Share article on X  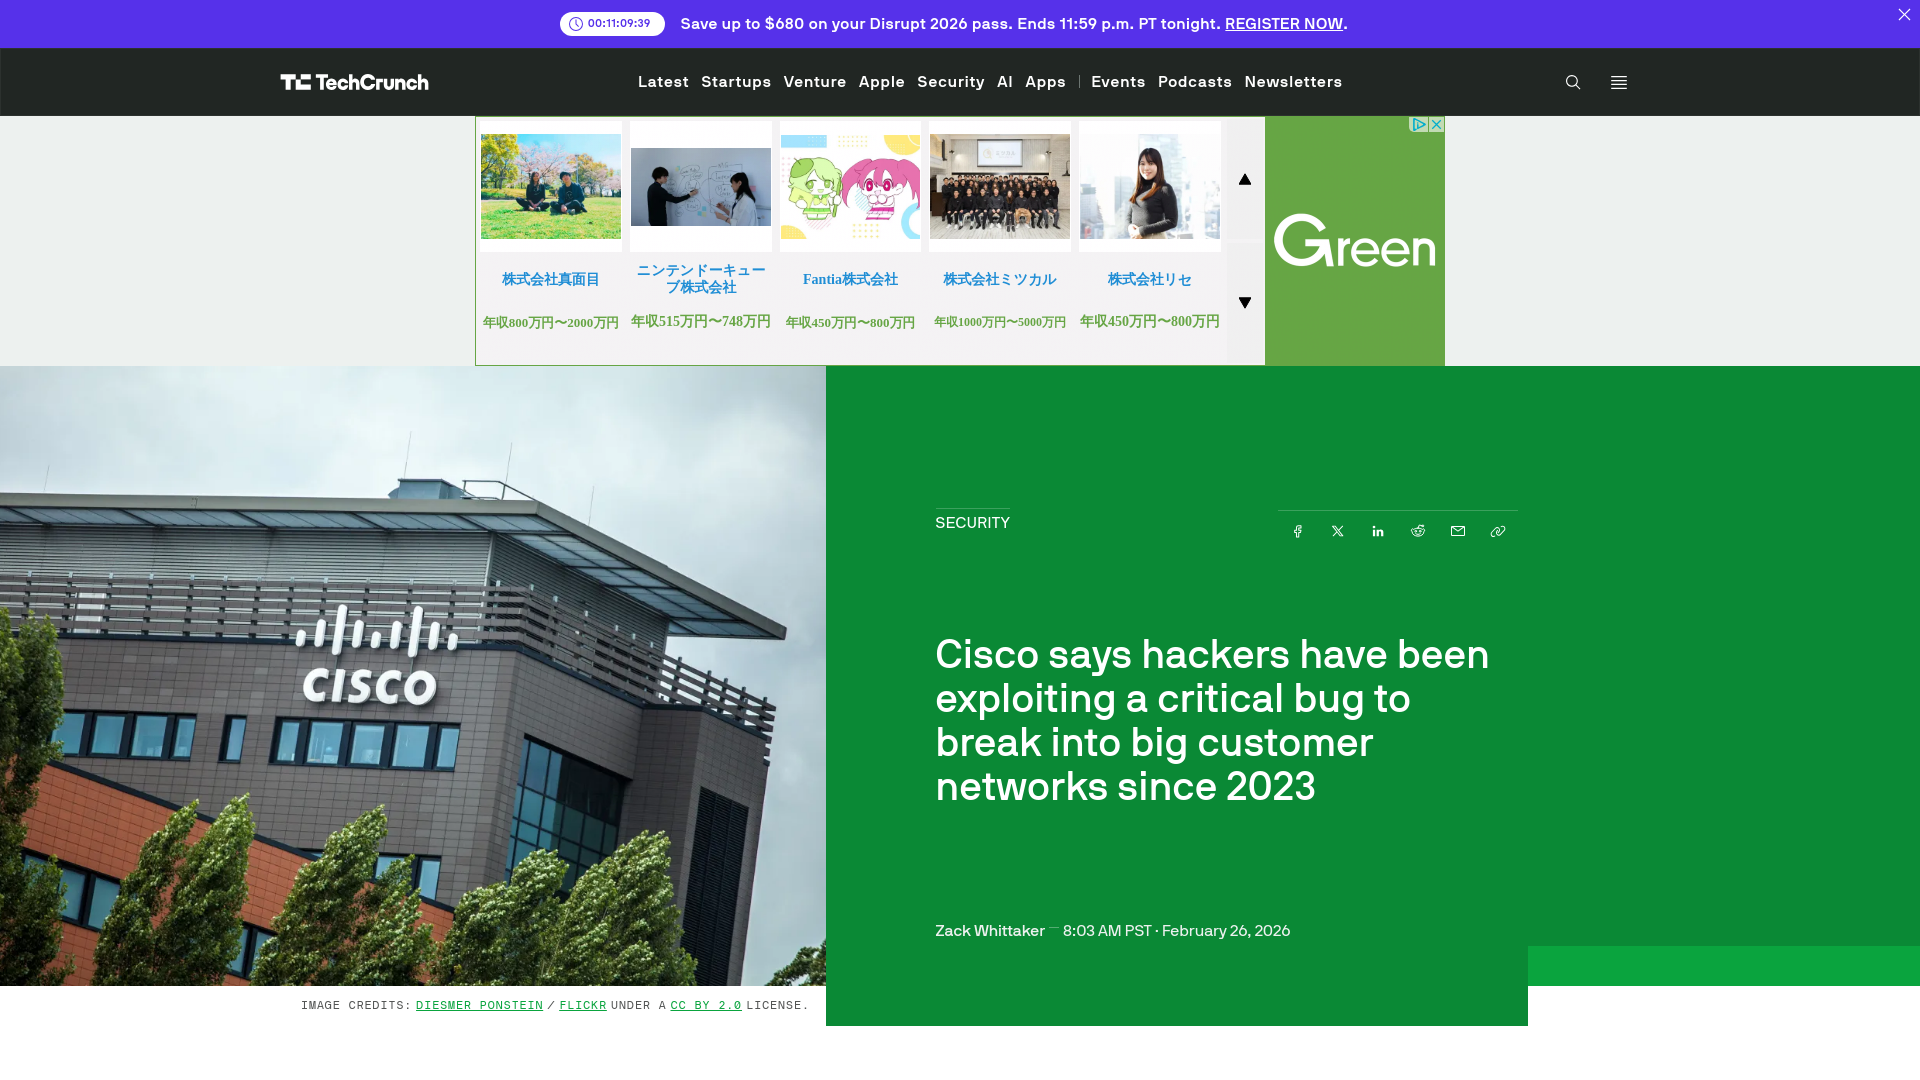pyautogui.click(x=1337, y=531)
